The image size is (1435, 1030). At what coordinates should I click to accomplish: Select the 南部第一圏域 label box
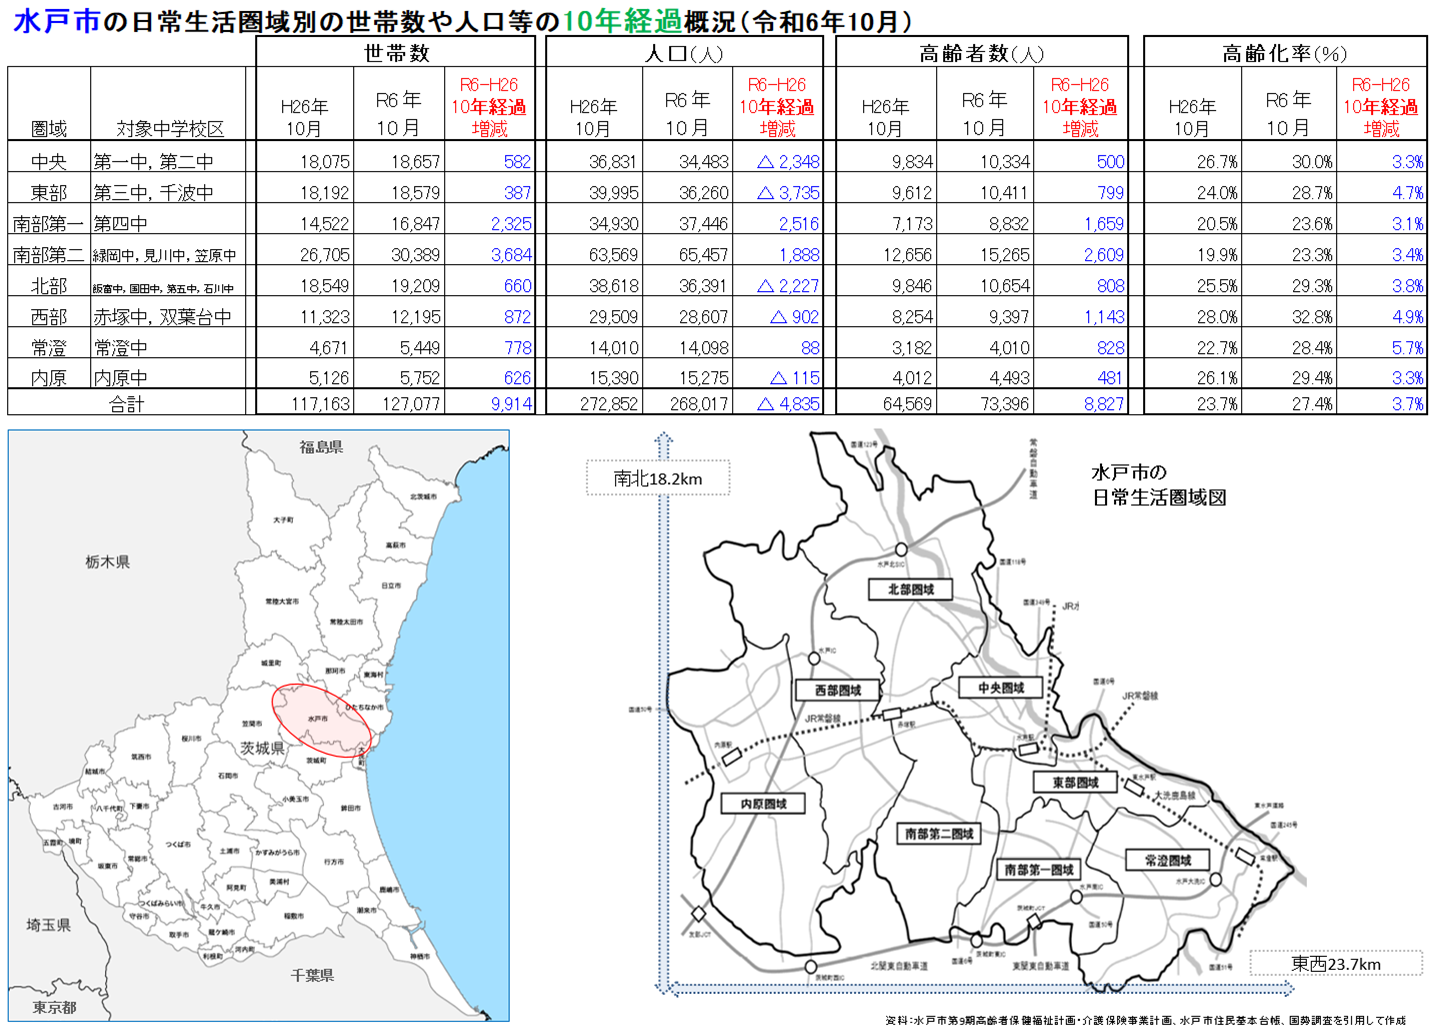click(x=1038, y=869)
